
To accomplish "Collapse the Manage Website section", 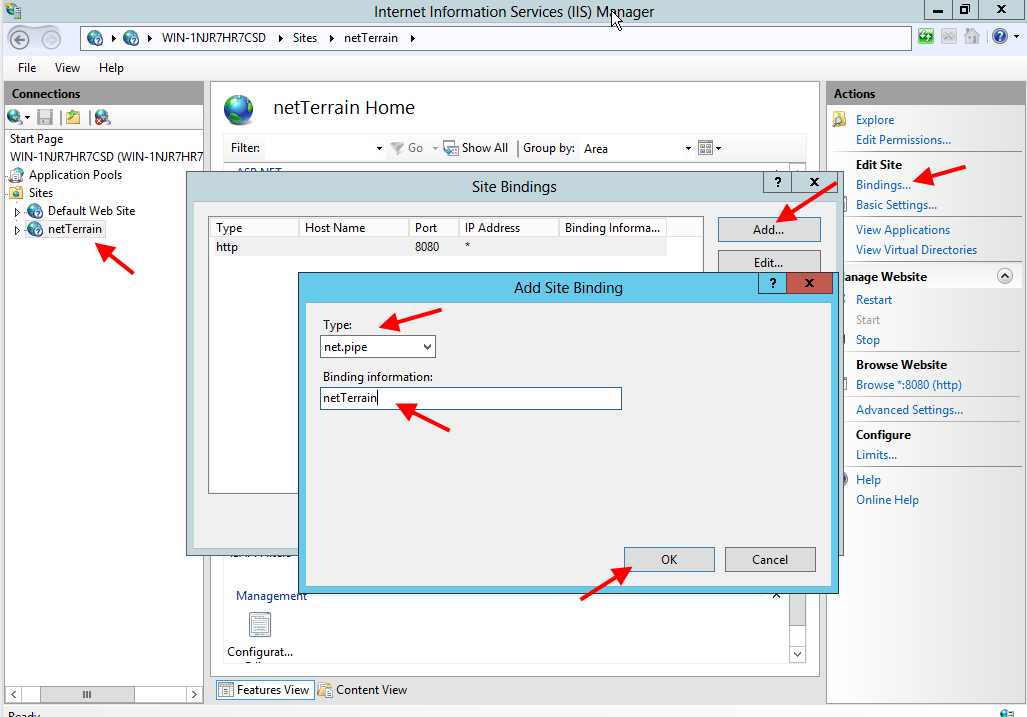I will (x=1004, y=276).
